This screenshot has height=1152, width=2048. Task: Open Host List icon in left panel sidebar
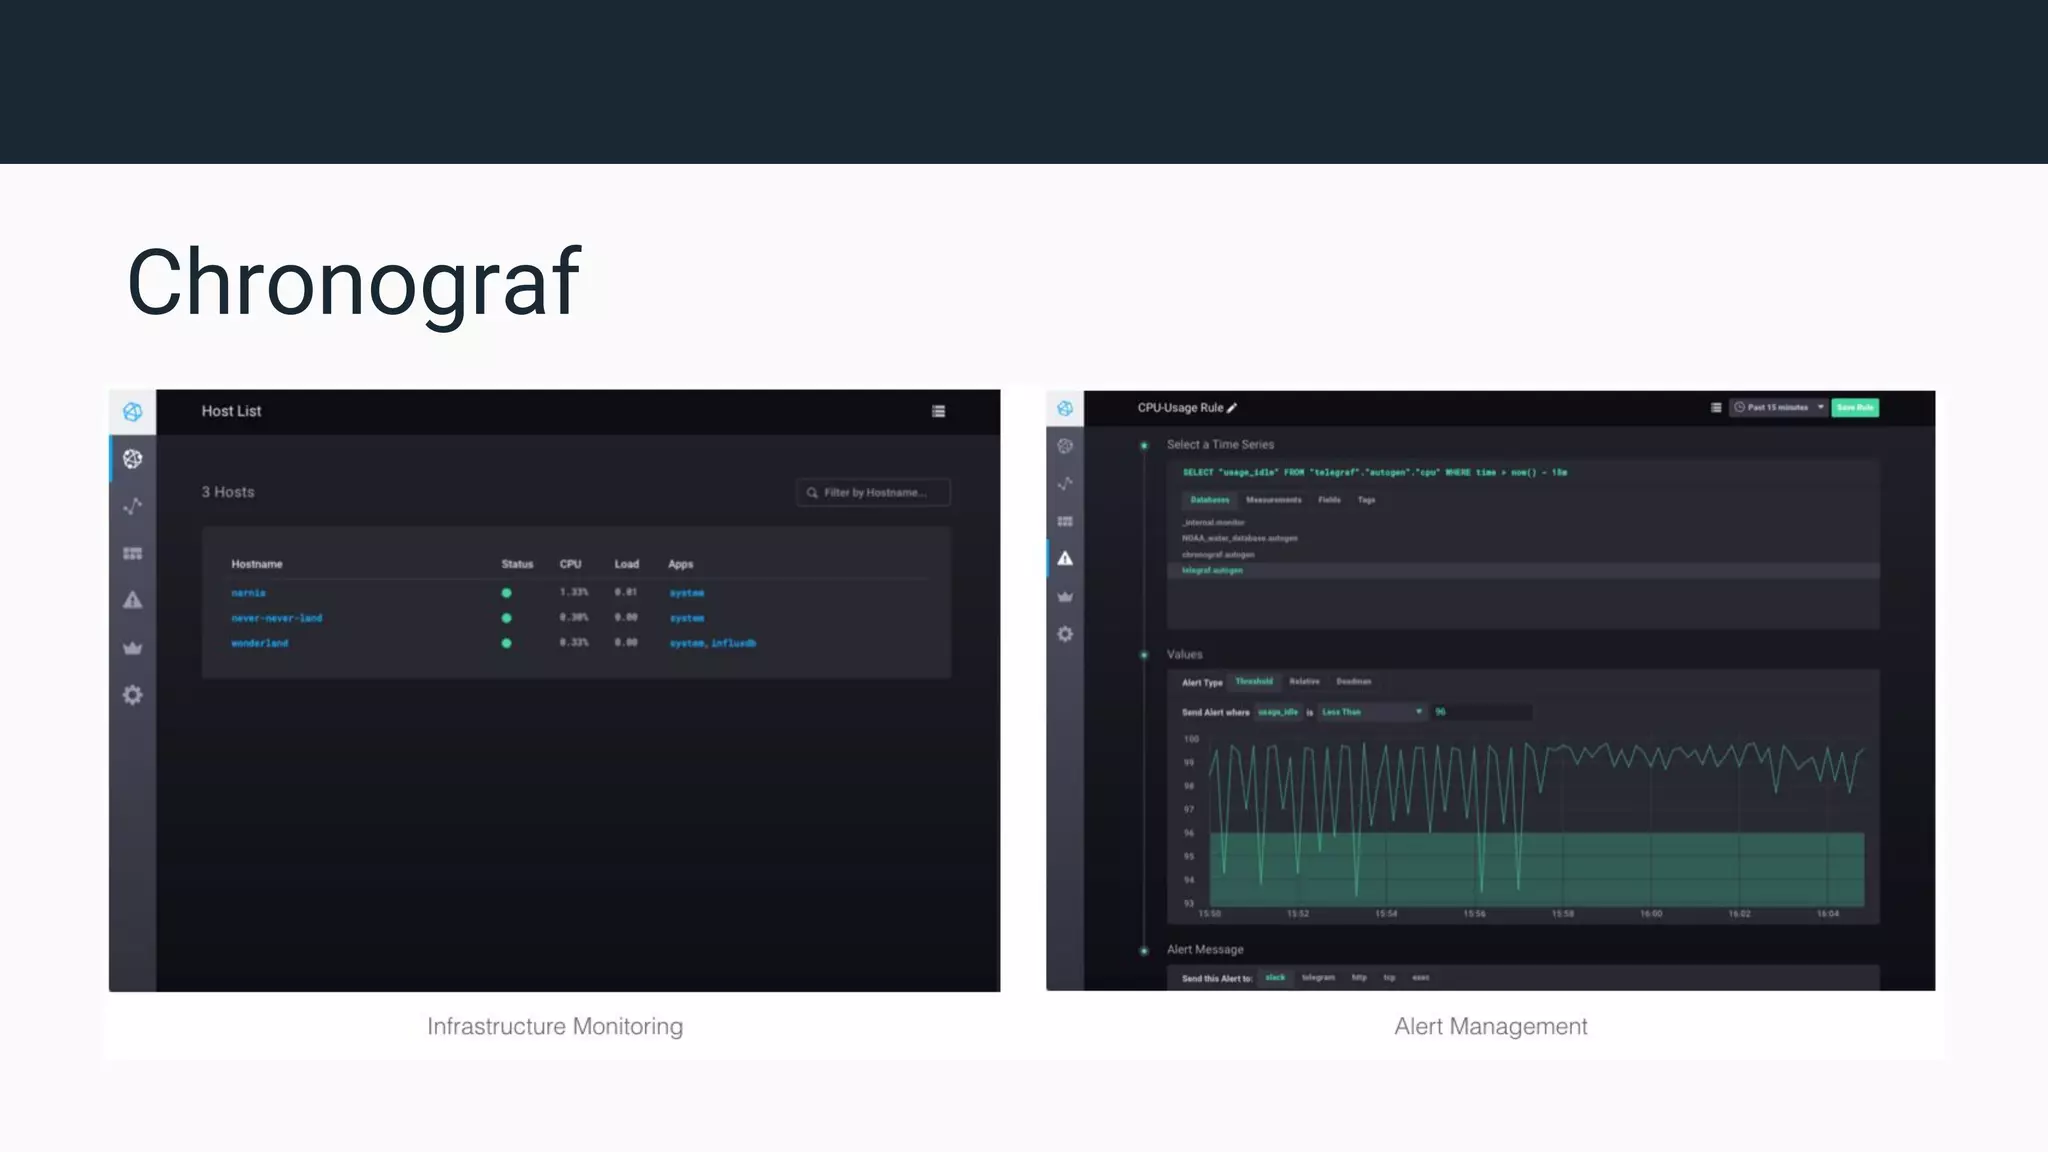click(132, 459)
